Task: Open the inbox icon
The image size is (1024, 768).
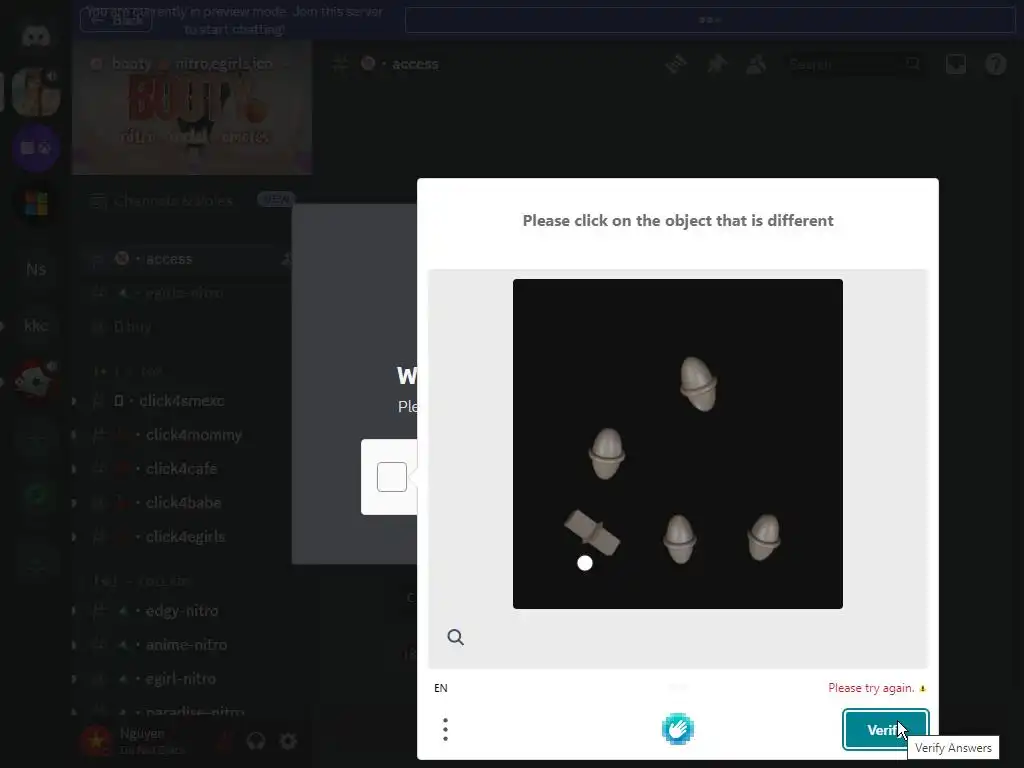Action: pyautogui.click(x=956, y=63)
